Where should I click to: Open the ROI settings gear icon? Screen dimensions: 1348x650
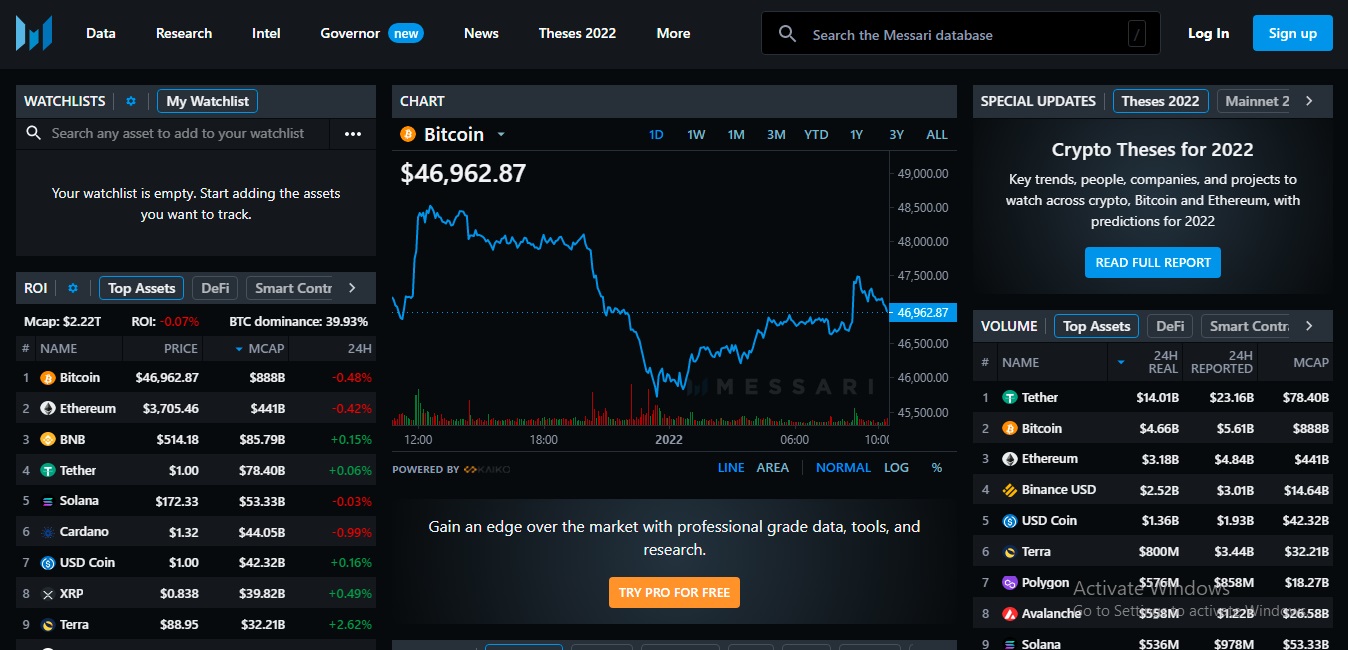point(73,288)
